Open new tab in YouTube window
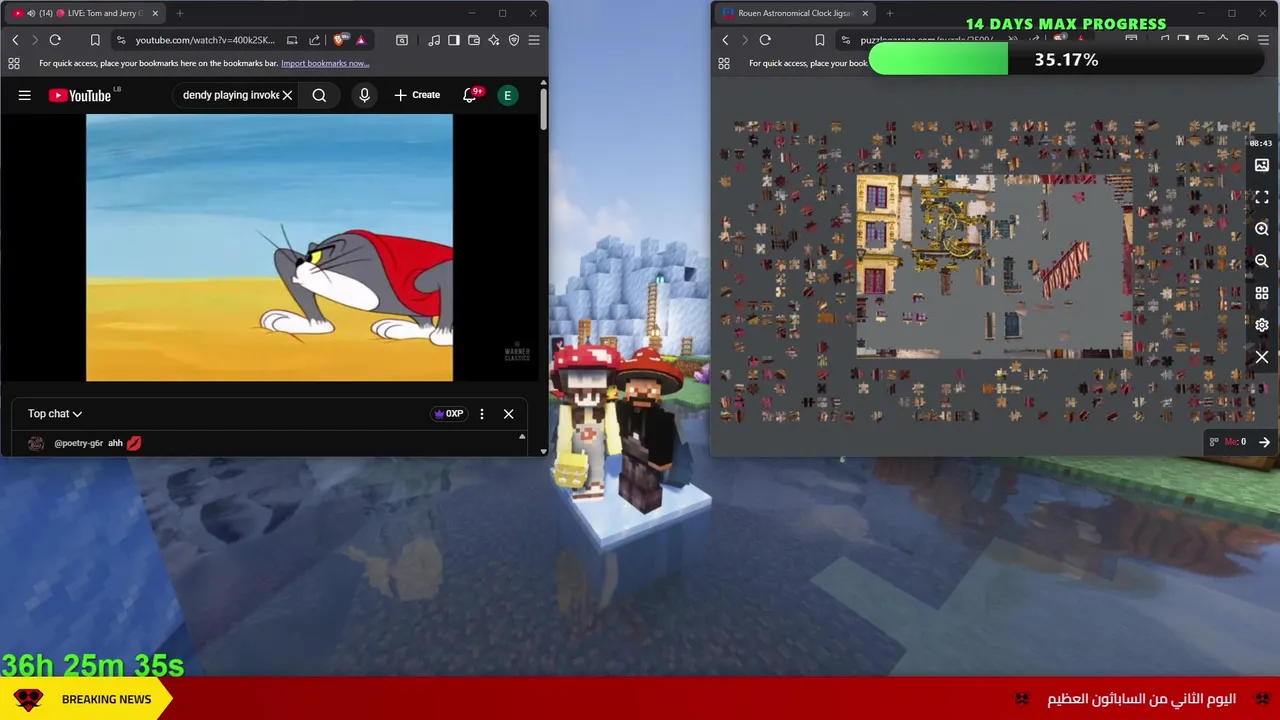Screen dimensions: 1280x720 (180, 13)
